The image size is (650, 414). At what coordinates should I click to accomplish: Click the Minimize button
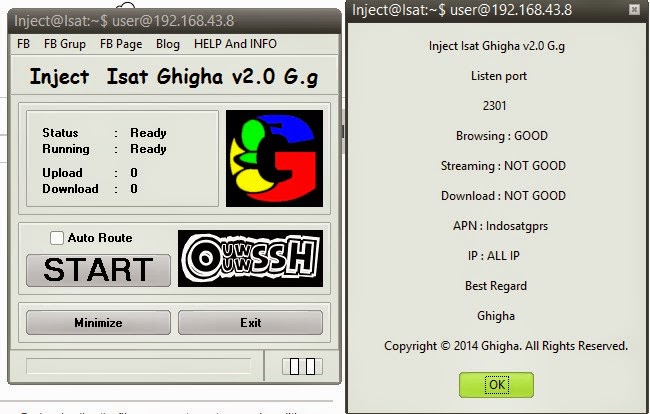pyautogui.click(x=98, y=322)
